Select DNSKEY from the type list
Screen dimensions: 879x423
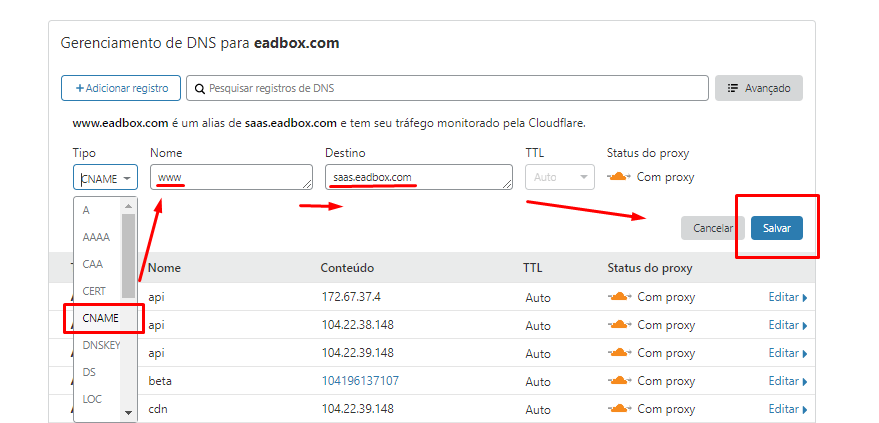pos(101,345)
